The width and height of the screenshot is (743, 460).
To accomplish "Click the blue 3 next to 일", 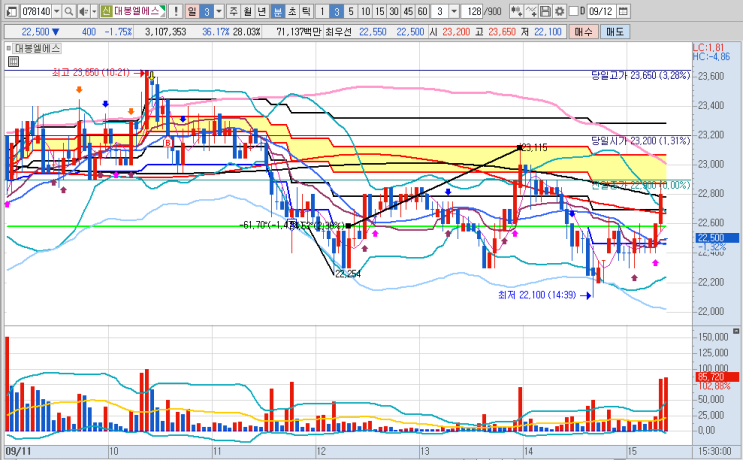I will (x=206, y=11).
